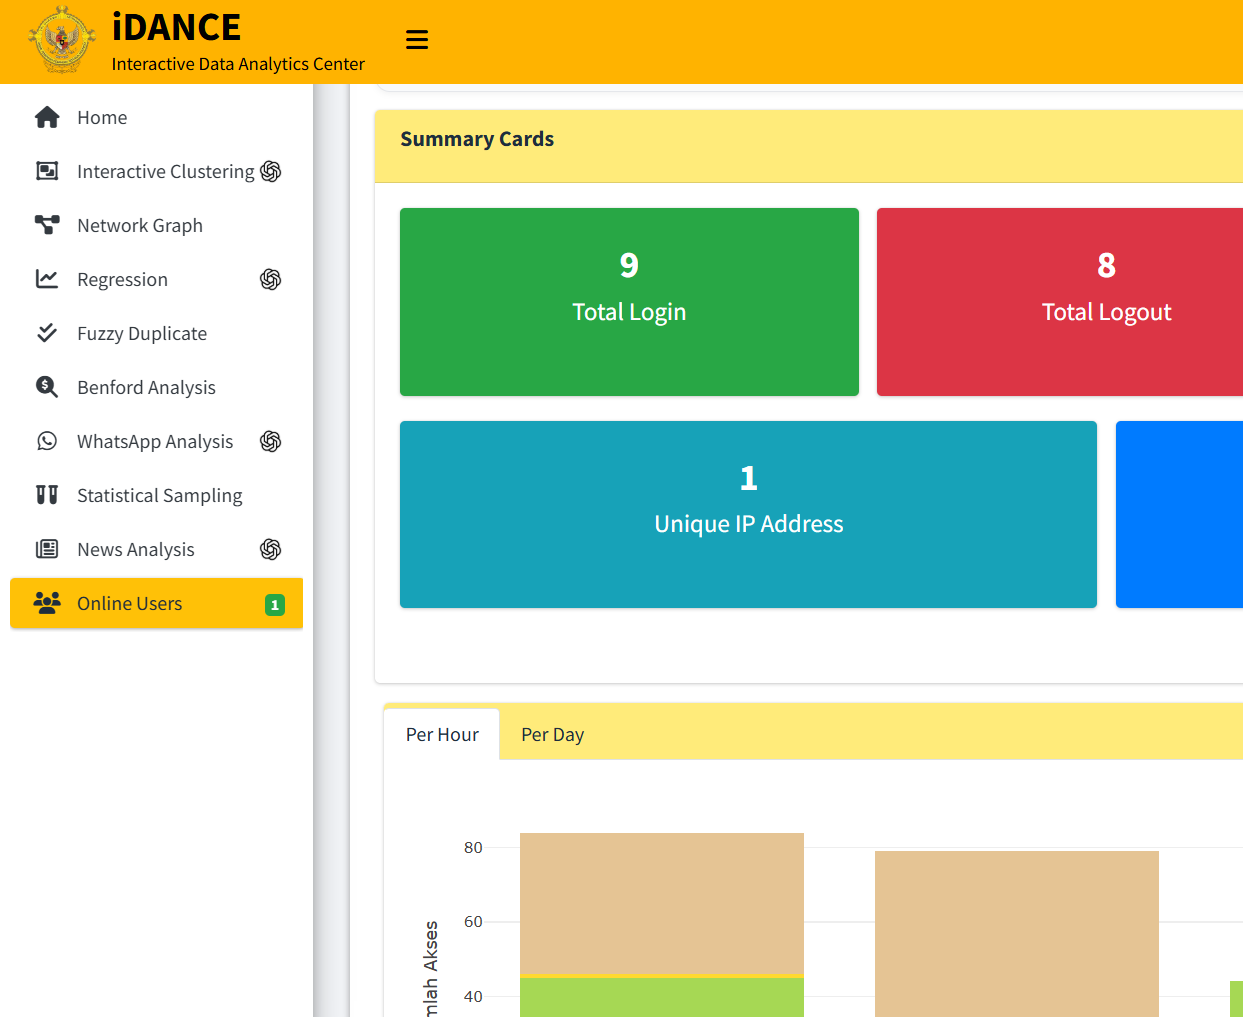The image size is (1243, 1017).
Task: Click the Network Graph node icon
Action: 47,226
